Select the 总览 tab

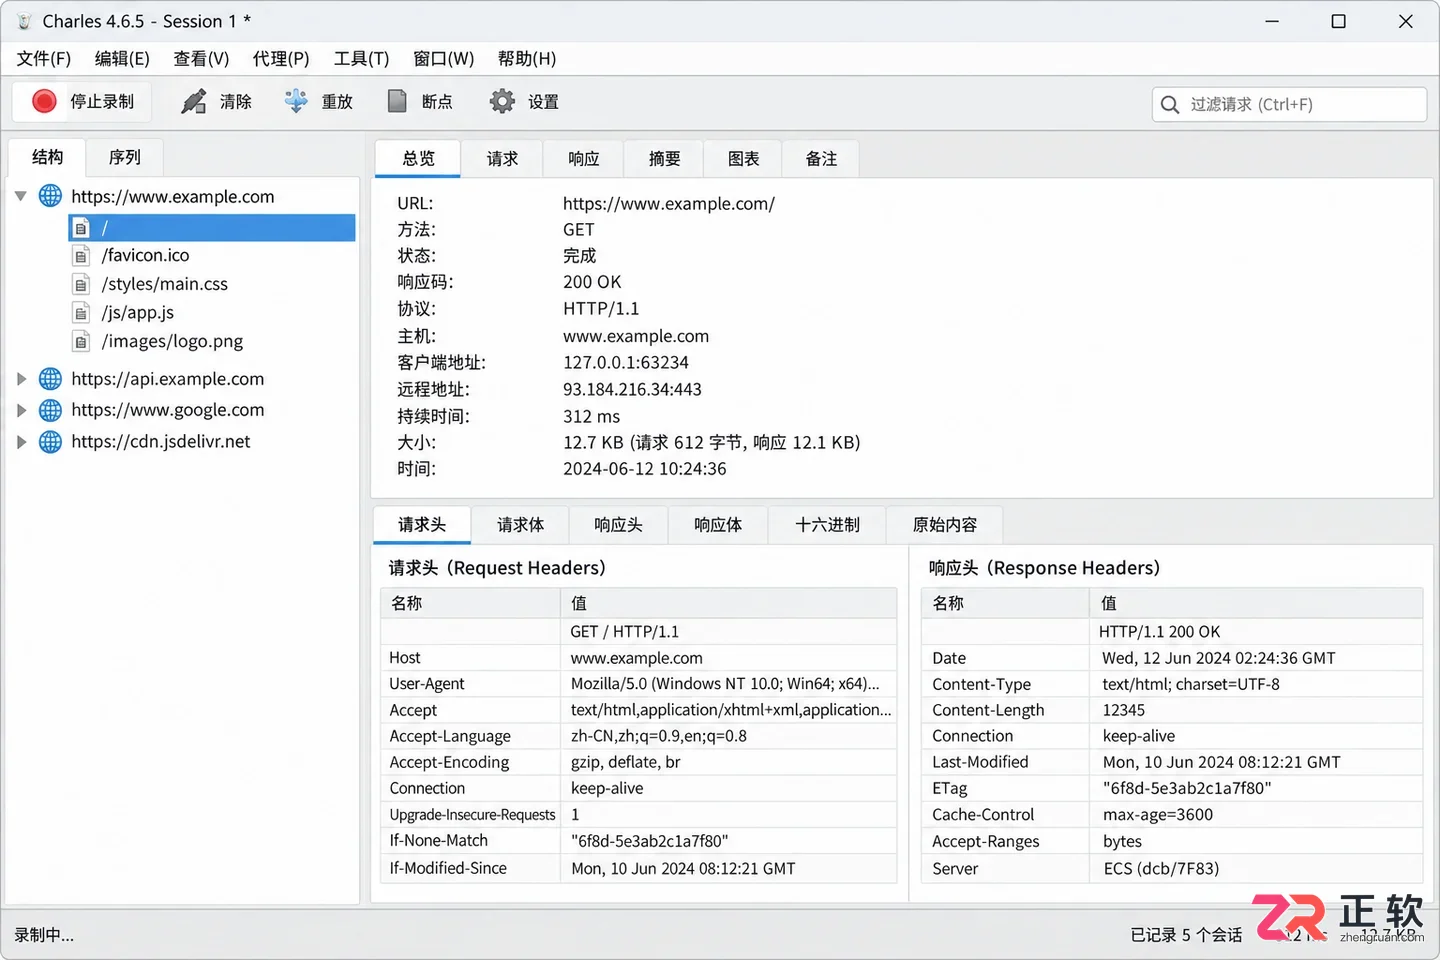[418, 159]
